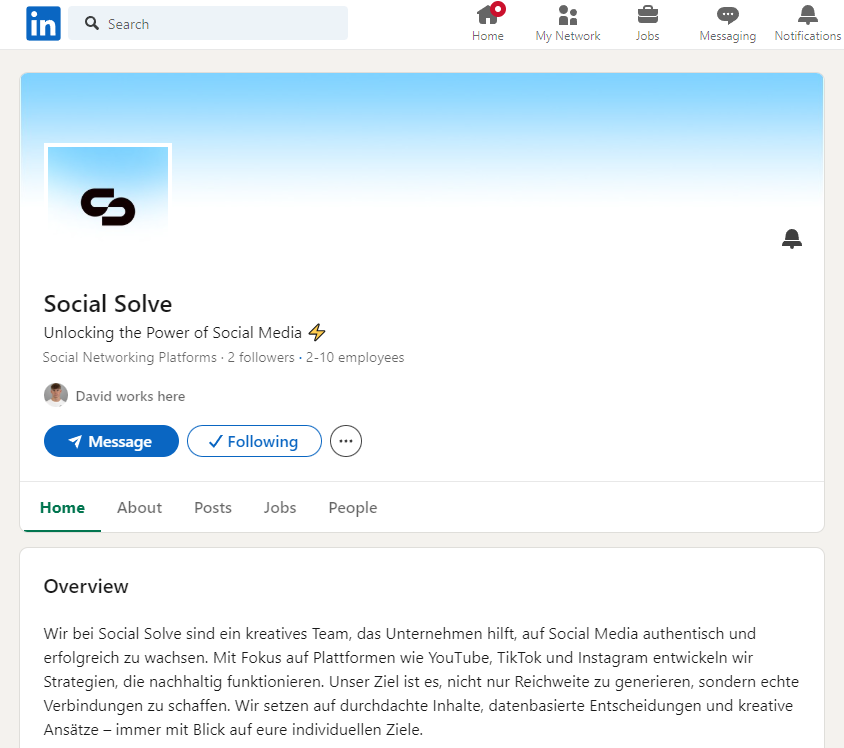Open 'David works here' link
The height and width of the screenshot is (748, 844).
coord(130,396)
